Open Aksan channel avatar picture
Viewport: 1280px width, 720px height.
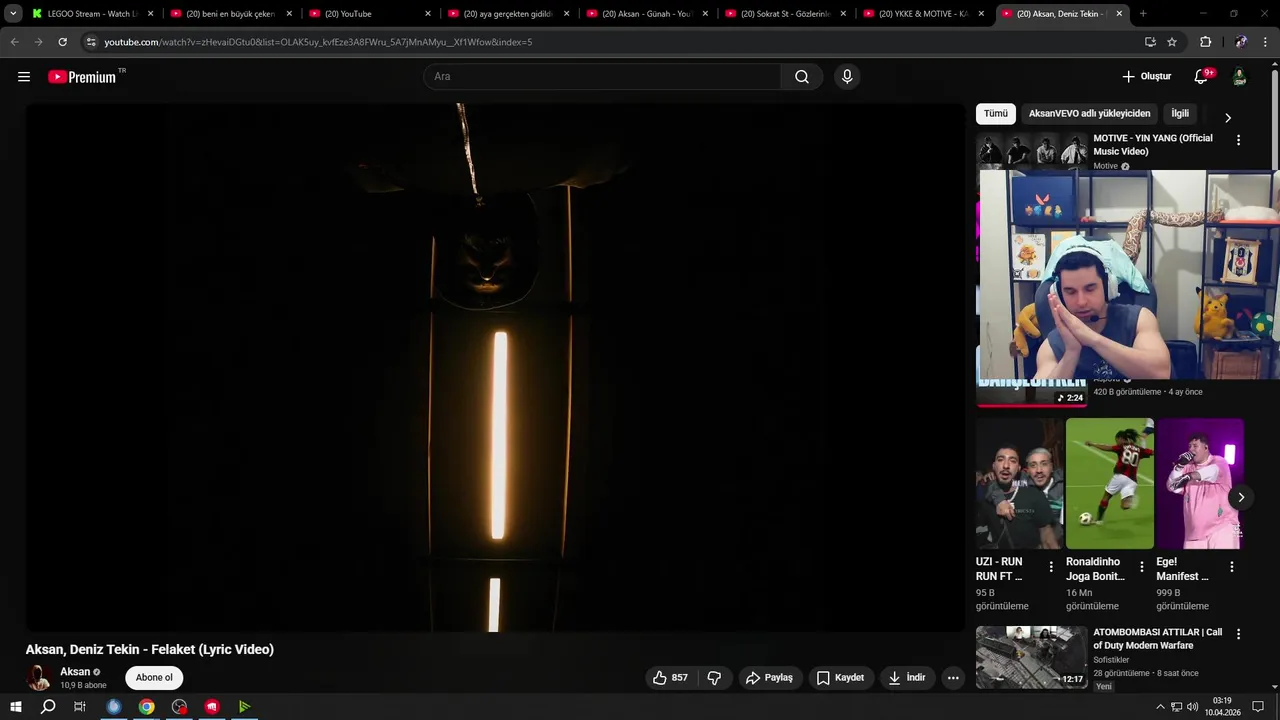click(x=39, y=678)
